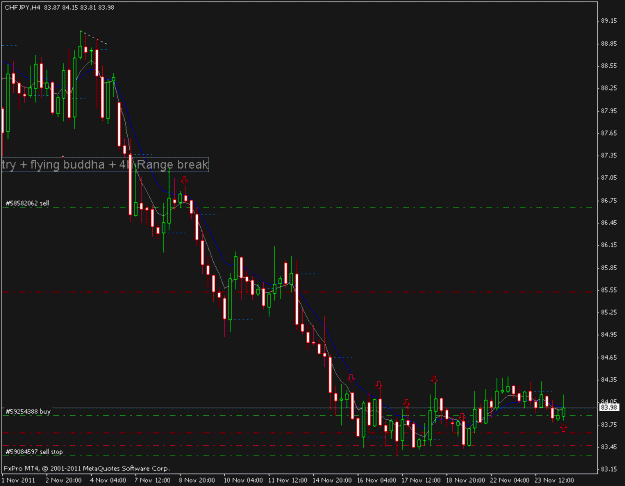Click the '7 Nov 12:00' time axis label
Screen dimensions: 625x486
pos(153,480)
